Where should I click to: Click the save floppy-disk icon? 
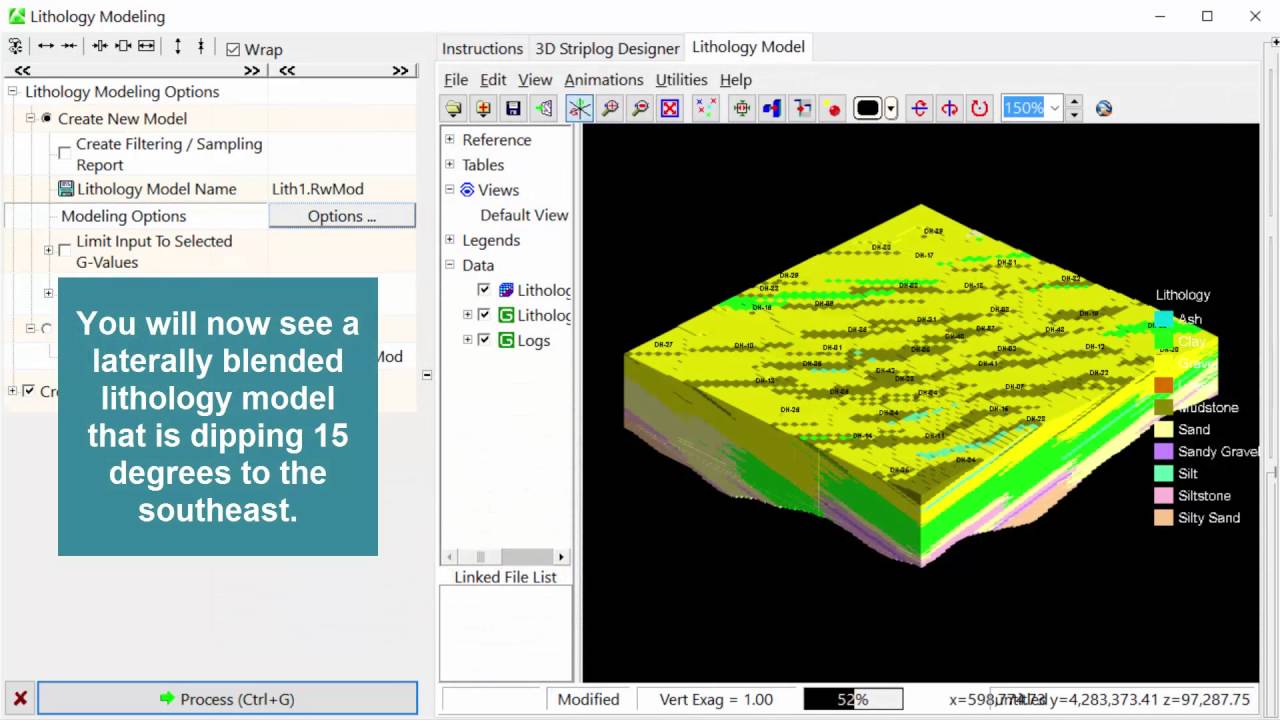tap(513, 108)
